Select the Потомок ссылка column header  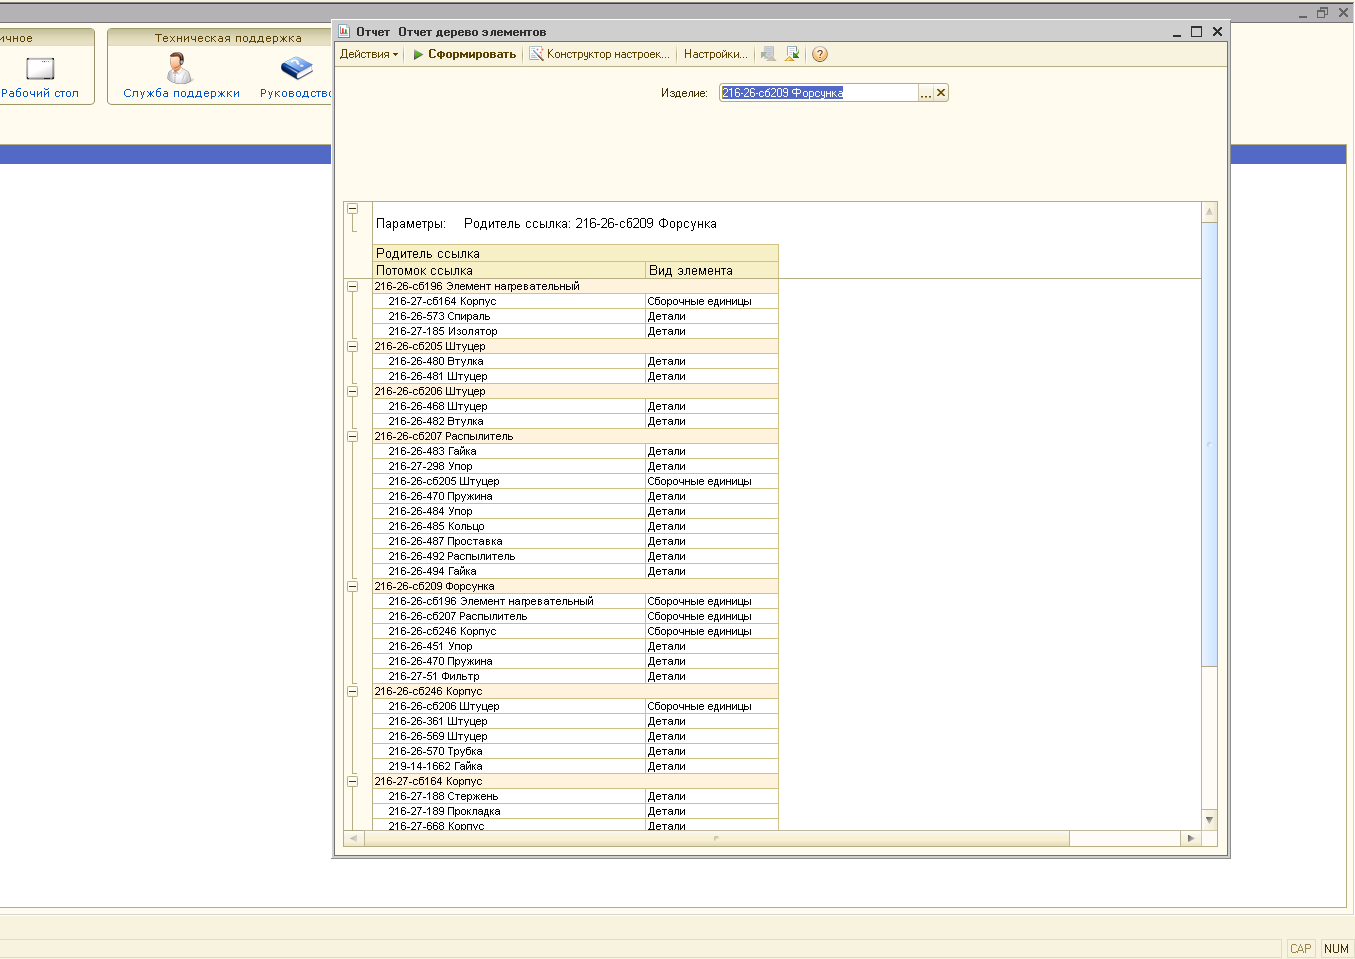[509, 270]
